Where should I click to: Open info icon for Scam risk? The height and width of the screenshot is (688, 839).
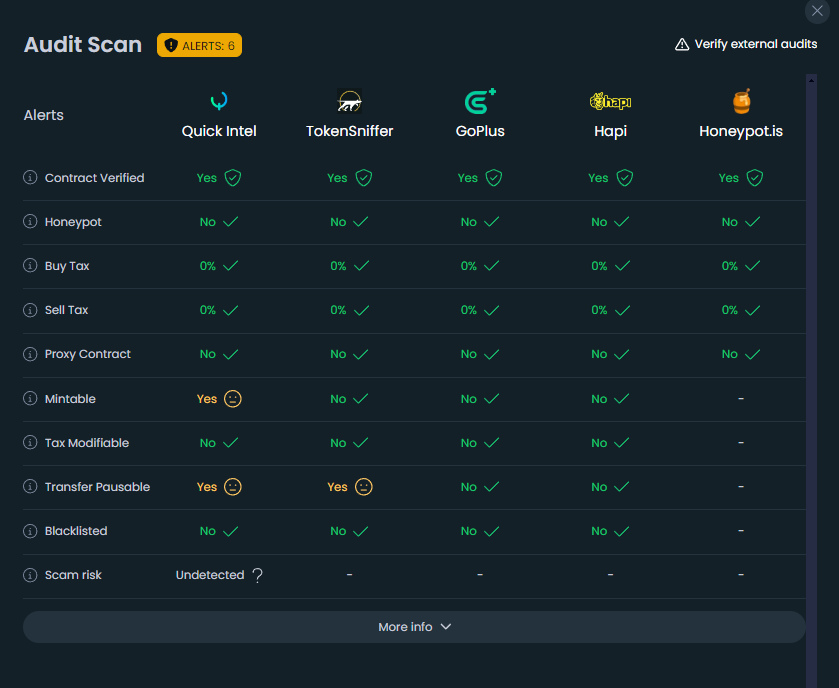tap(30, 575)
